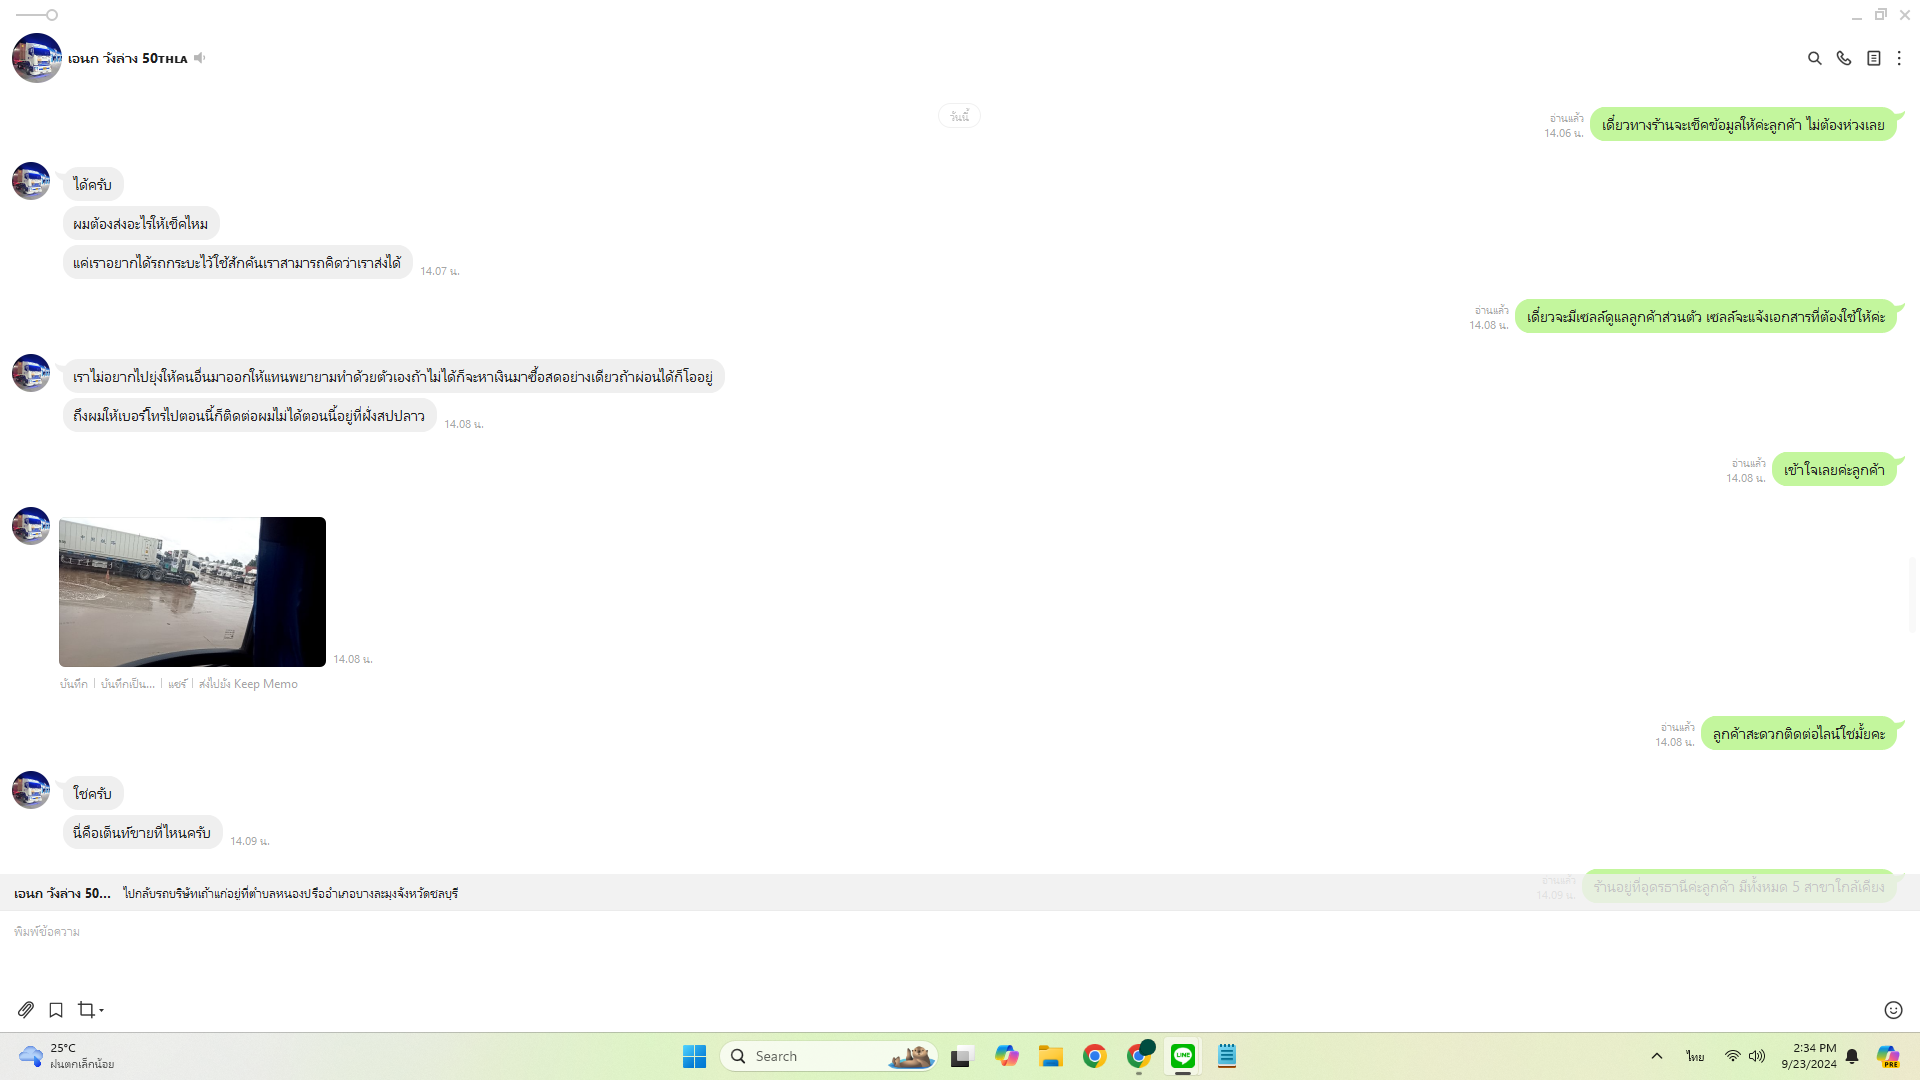Expand the screen capture dropdown arrow
Screen dimensions: 1920x1080
[102, 1011]
